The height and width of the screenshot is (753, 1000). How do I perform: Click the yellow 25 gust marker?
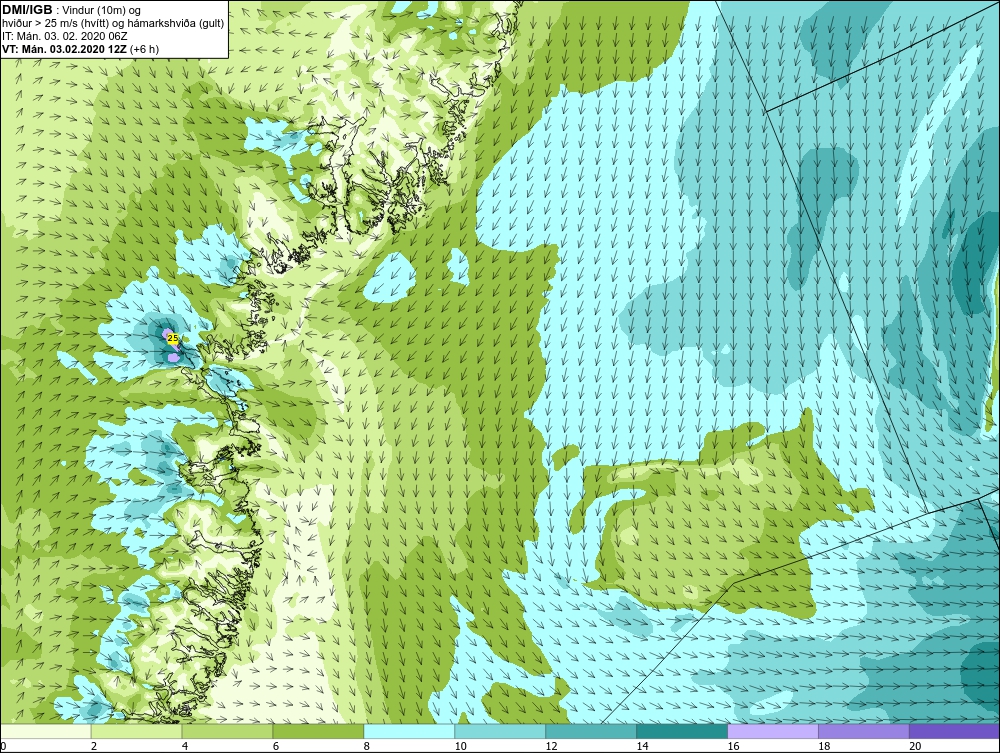point(172,339)
